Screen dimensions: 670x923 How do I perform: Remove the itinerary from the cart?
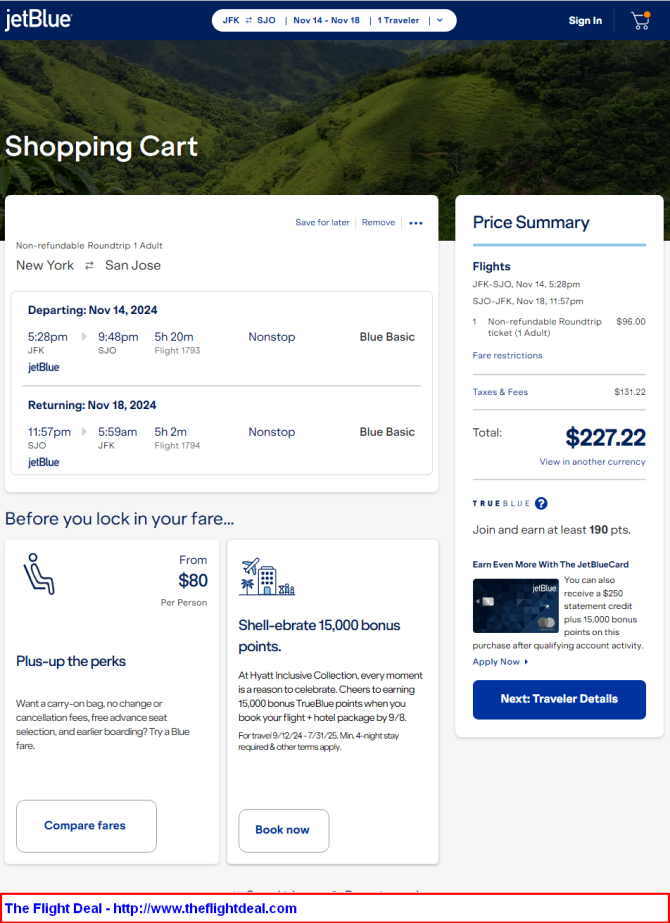[378, 223]
